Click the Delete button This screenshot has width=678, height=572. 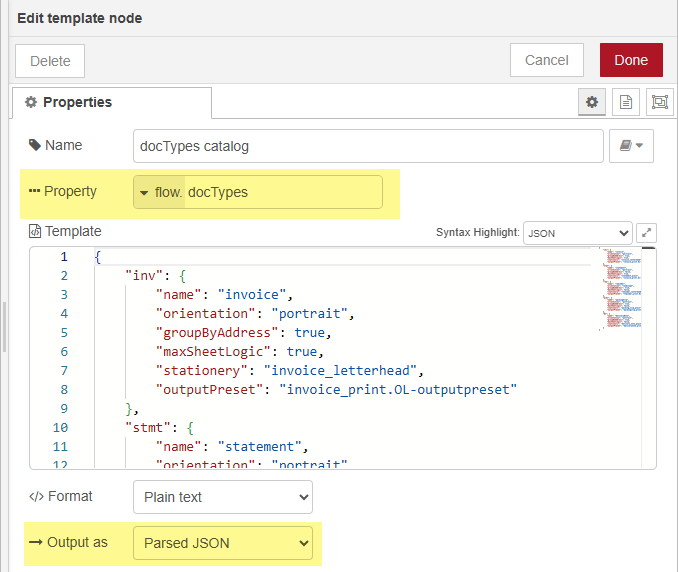[50, 60]
